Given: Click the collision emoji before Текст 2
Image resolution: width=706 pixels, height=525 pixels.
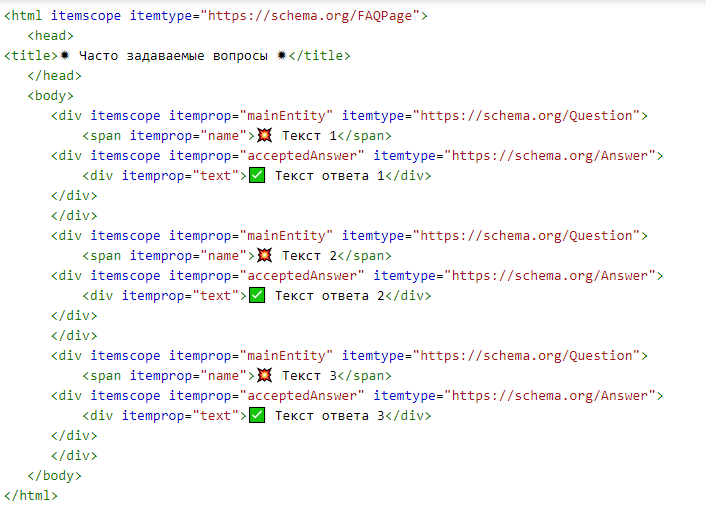Looking at the screenshot, I should point(264,256).
